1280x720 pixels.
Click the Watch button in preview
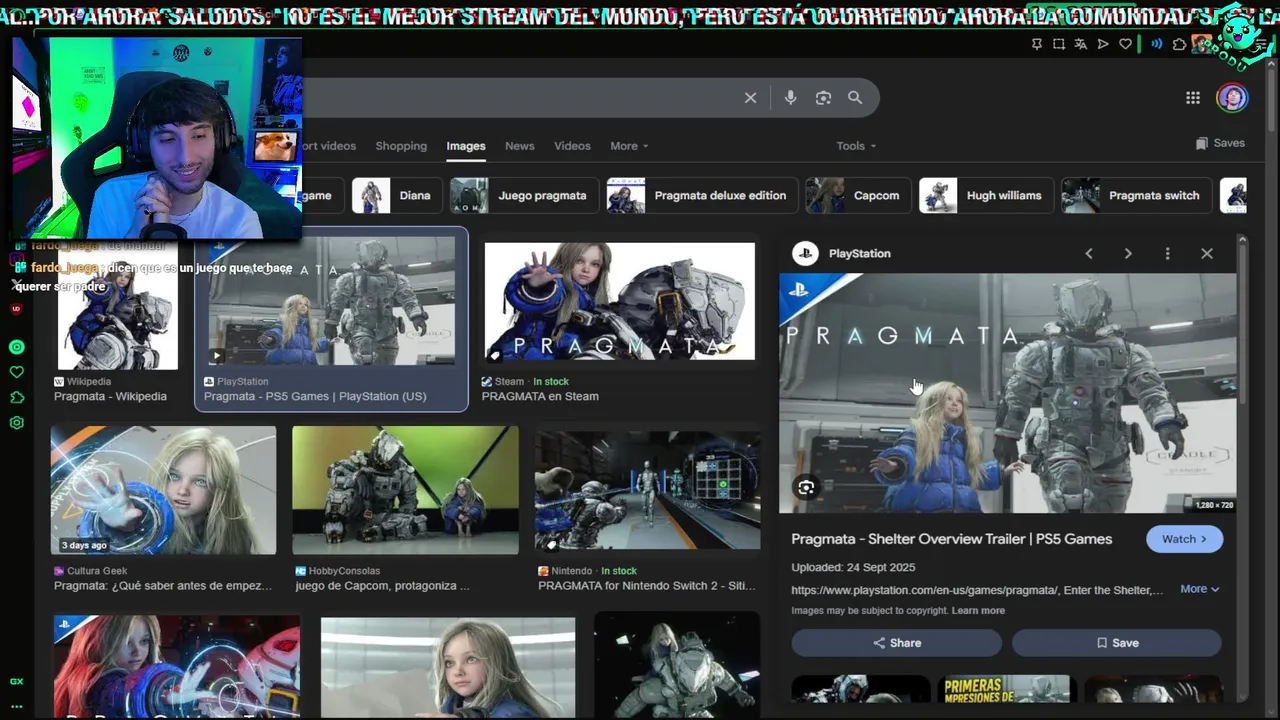(x=1184, y=539)
